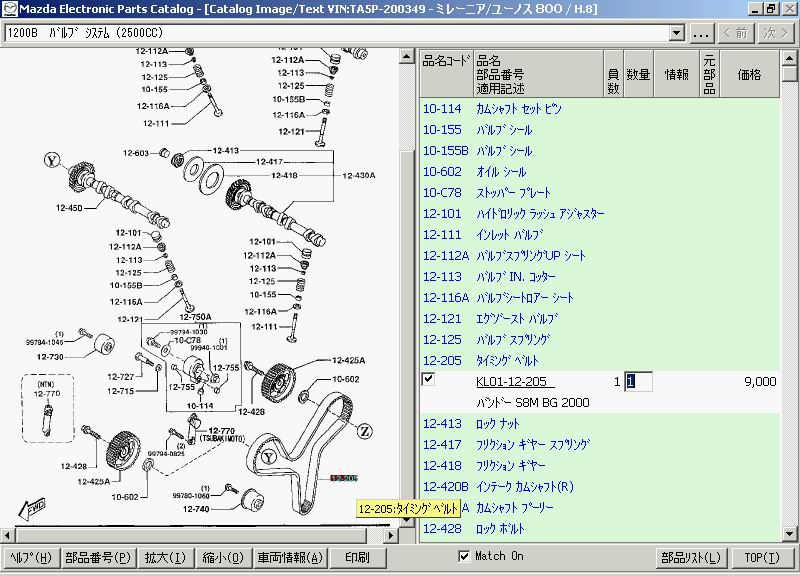Click the Z circle marker beside the belt
Viewport: 800px width, 576px height.
[x=363, y=431]
